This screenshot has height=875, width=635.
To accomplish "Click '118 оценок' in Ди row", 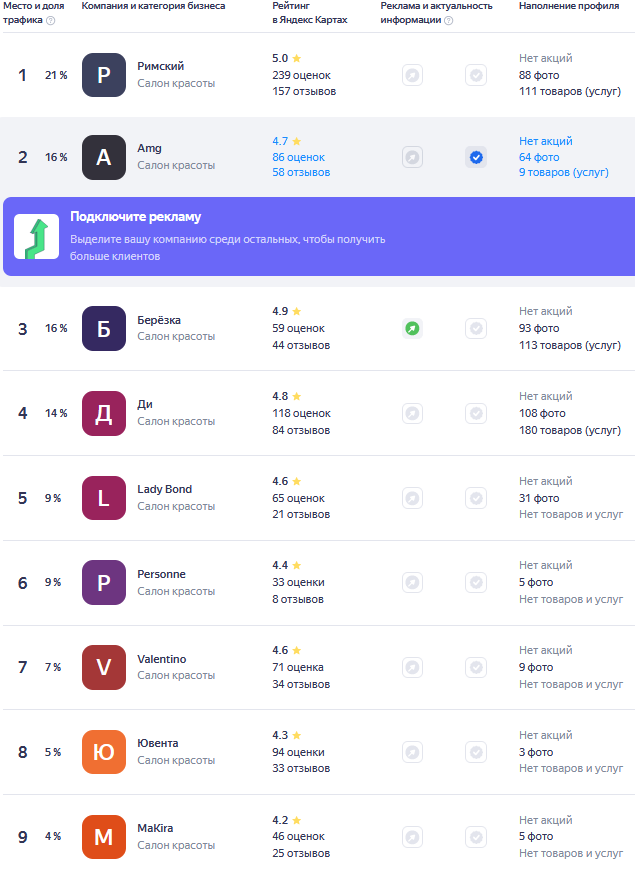I will pos(301,414).
